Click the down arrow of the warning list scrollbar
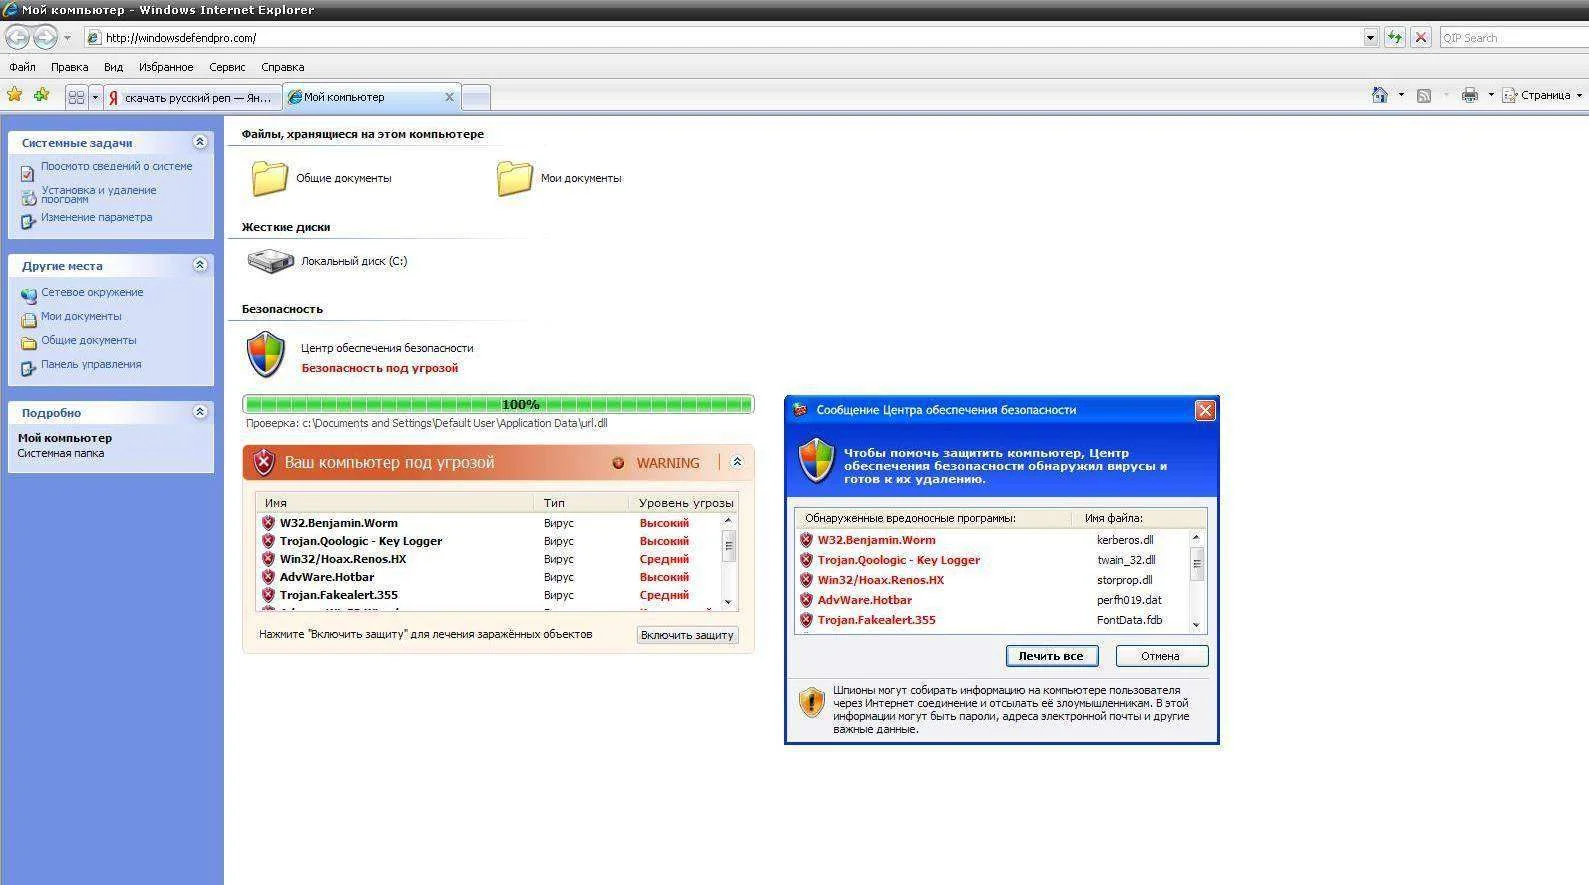The width and height of the screenshot is (1589, 885). 728,602
